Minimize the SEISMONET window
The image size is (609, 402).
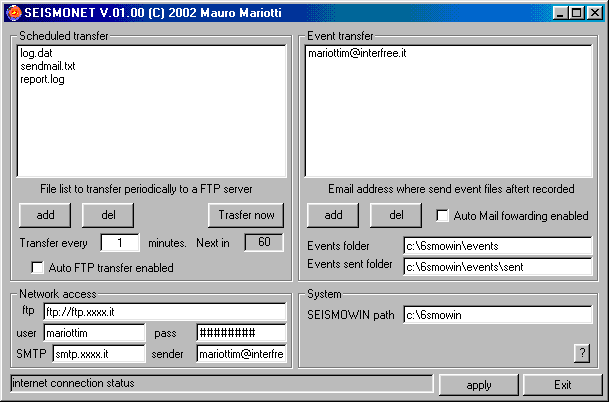(x=560, y=13)
